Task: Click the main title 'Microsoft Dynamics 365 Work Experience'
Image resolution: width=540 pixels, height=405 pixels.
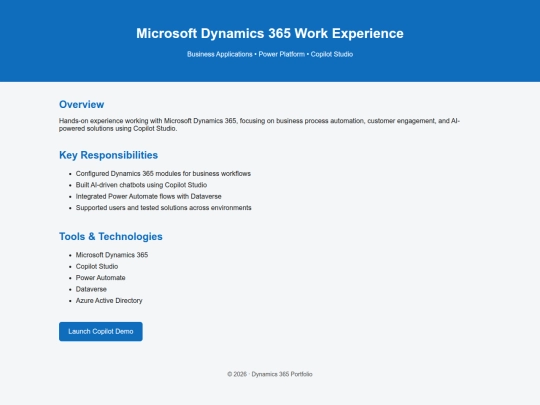Action: (270, 33)
